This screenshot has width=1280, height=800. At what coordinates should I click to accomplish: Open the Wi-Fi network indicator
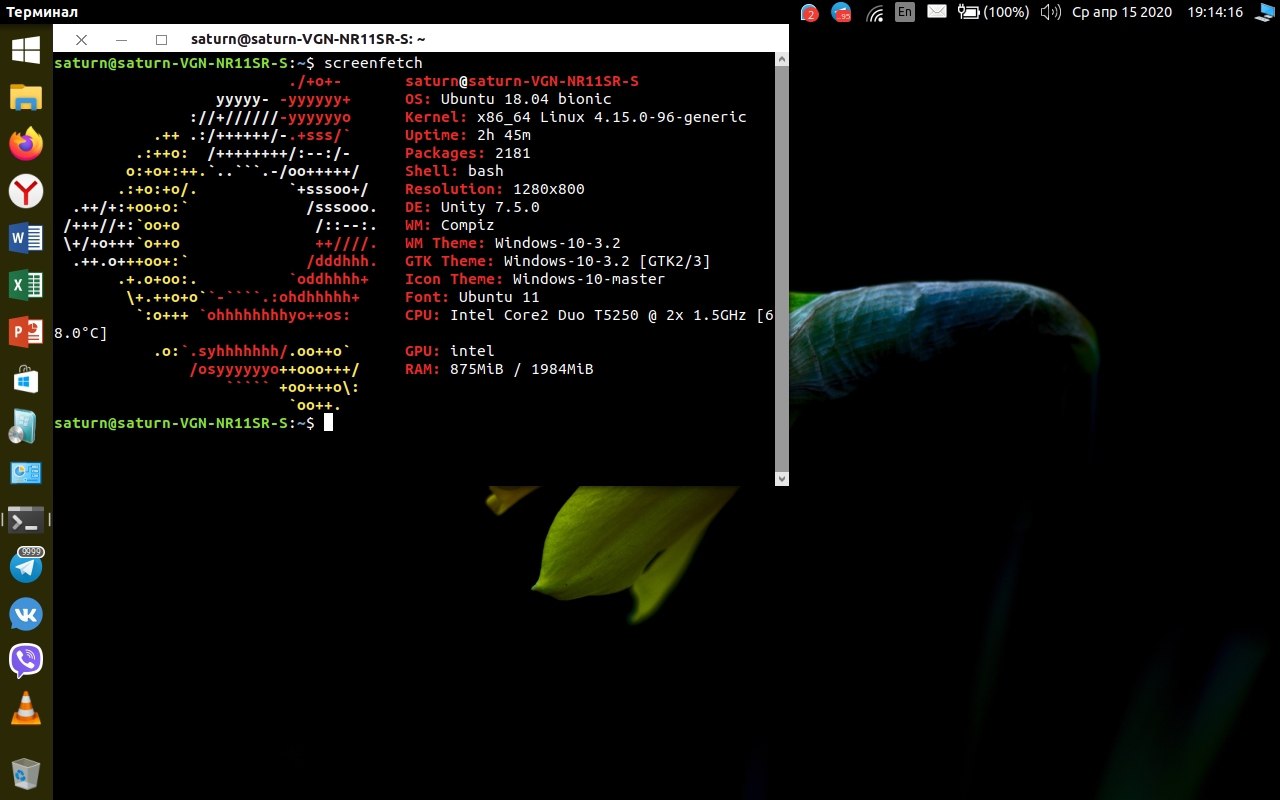[x=875, y=13]
